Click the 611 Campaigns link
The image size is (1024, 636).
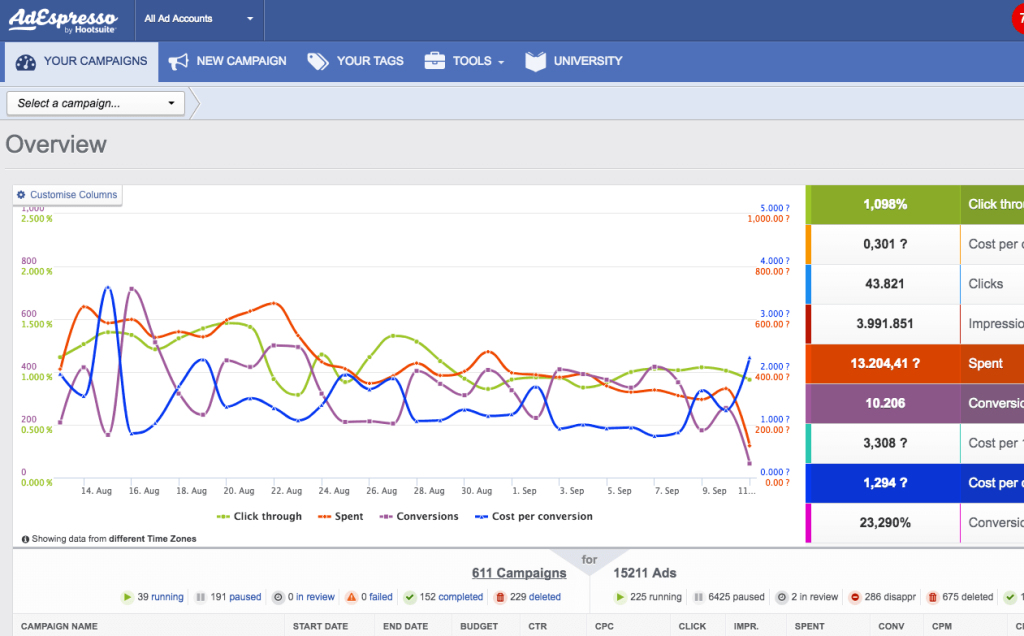tap(519, 573)
